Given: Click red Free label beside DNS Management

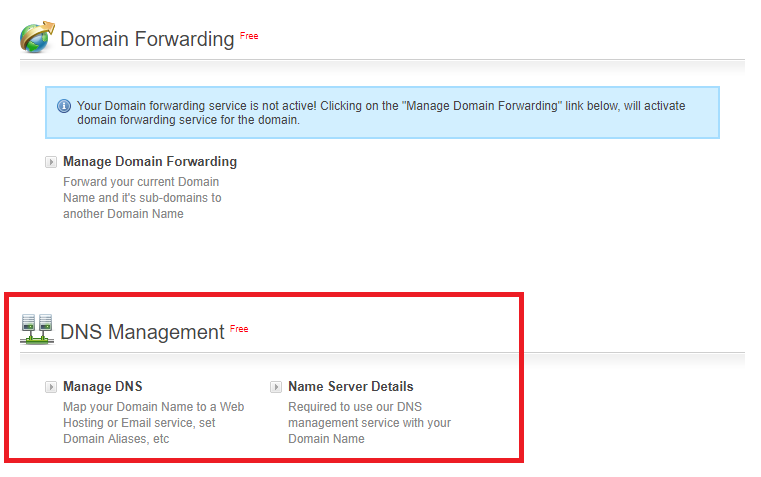Looking at the screenshot, I should pyautogui.click(x=239, y=329).
